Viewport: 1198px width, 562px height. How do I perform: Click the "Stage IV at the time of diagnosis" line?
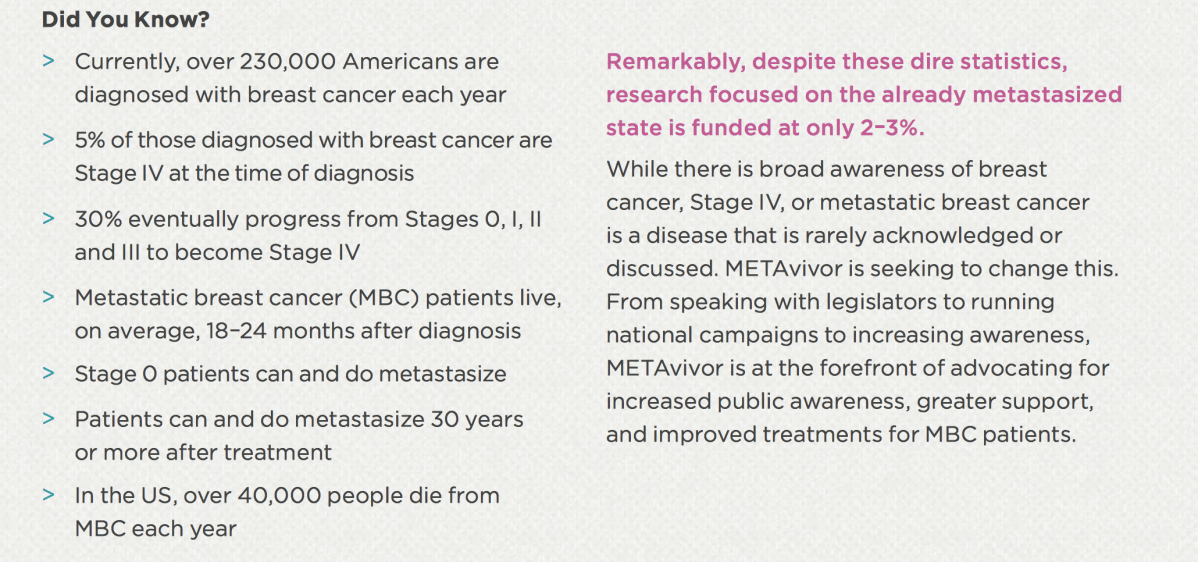pos(244,173)
